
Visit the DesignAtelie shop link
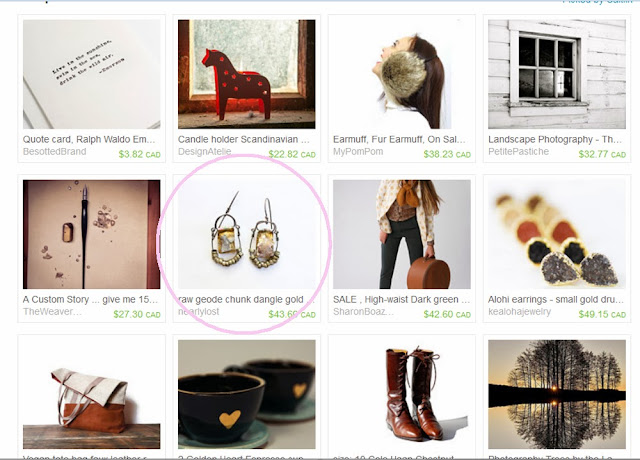coord(204,152)
